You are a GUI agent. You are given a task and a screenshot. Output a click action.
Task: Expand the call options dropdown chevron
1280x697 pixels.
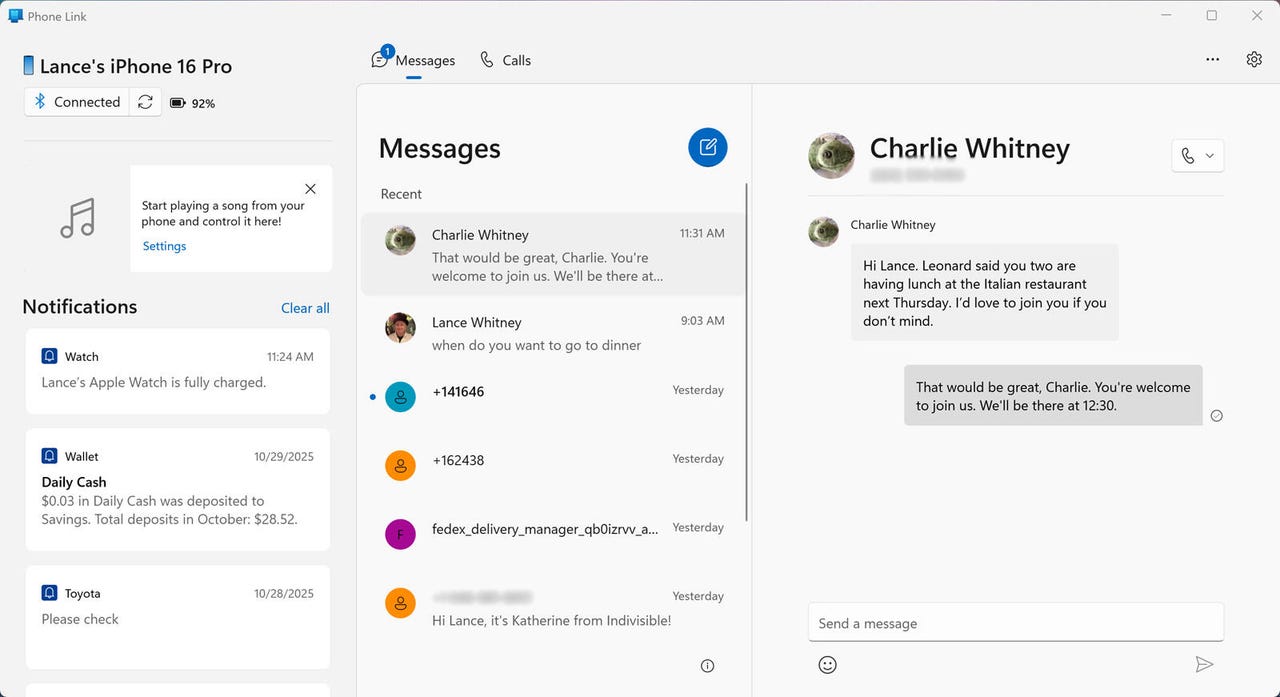1208,155
